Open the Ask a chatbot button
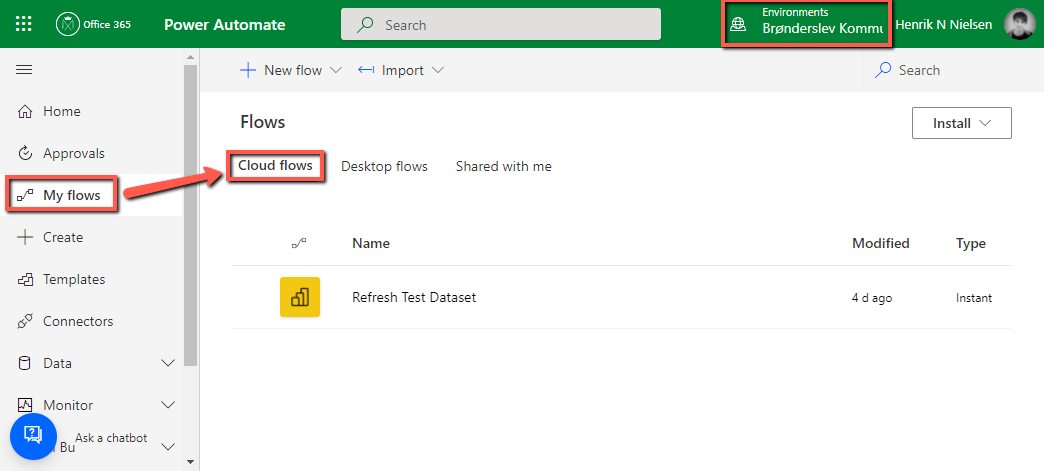The width and height of the screenshot is (1044, 471). (33, 435)
